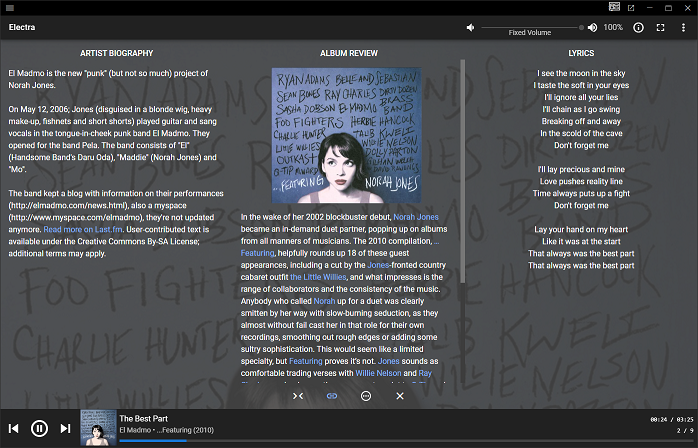Click the 'ARTIST BIOGRAPHY' heading
Image resolution: width=698 pixels, height=448 pixels.
point(117,53)
